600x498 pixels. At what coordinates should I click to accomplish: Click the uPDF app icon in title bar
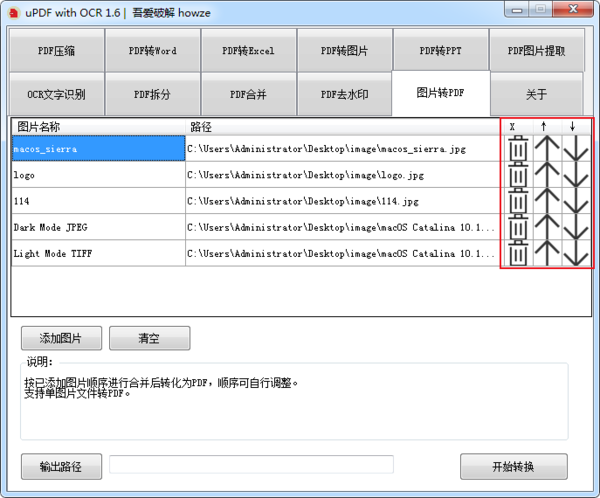(x=14, y=13)
